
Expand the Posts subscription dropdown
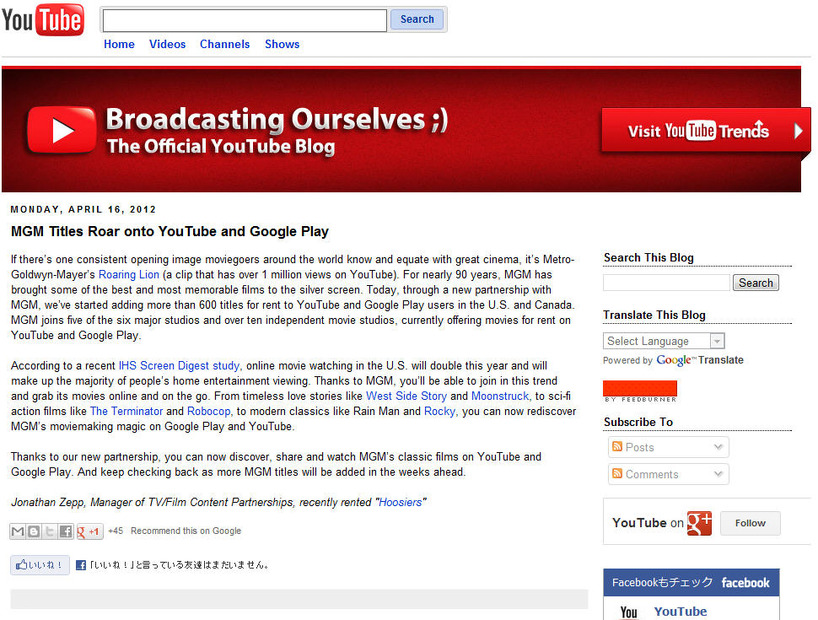click(718, 447)
